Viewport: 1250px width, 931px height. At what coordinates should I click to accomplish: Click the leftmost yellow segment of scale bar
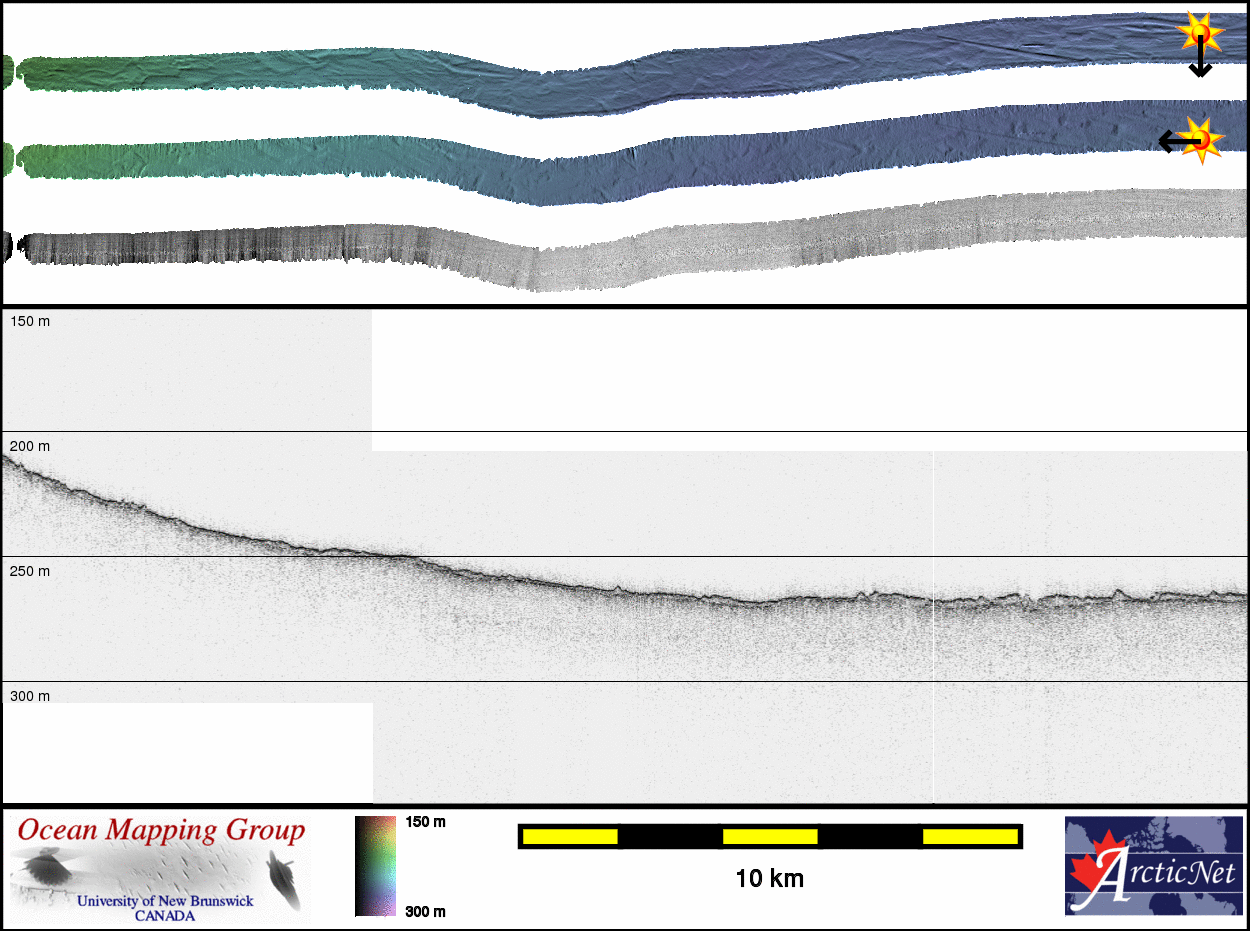click(570, 836)
